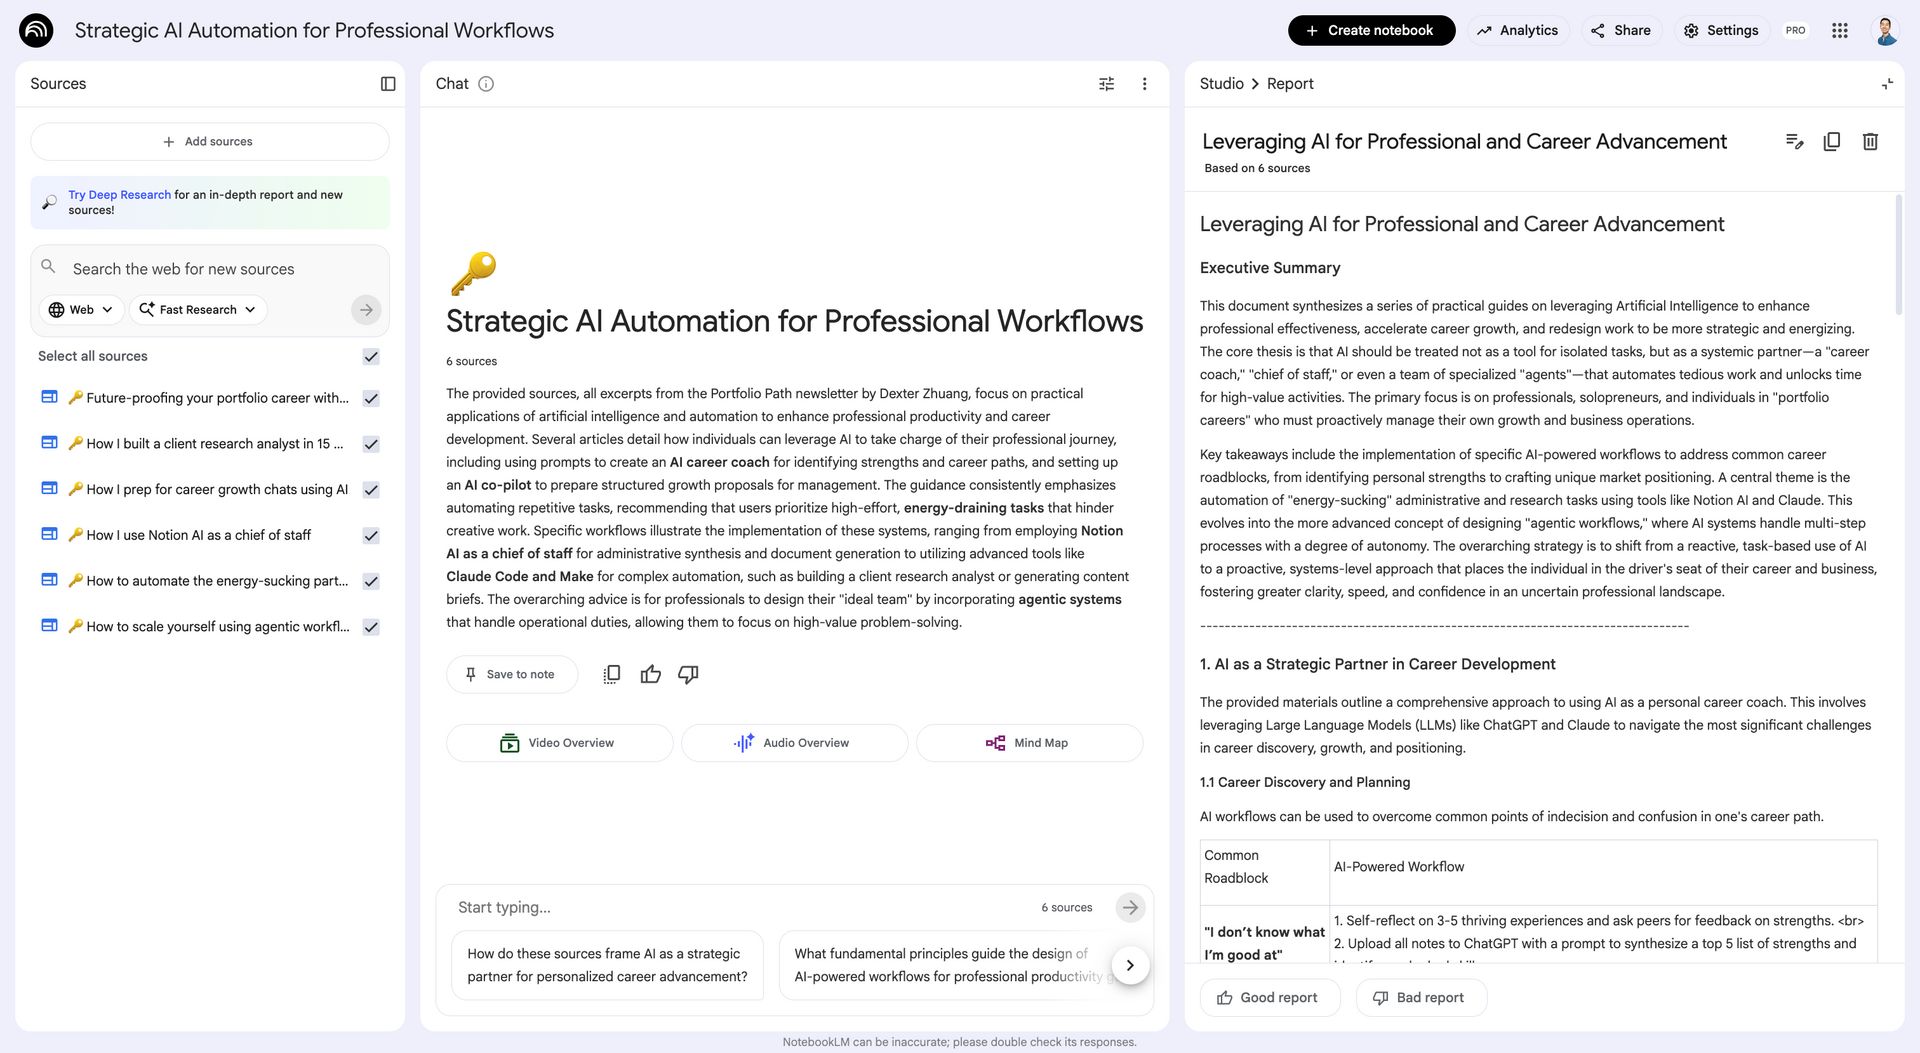The image size is (1920, 1053).
Task: Click source icon for How I use Notion AI
Action: click(x=49, y=535)
